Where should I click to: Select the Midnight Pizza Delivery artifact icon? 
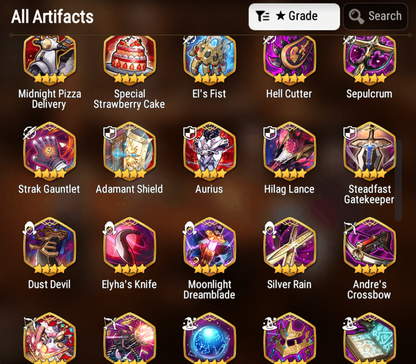point(49,59)
